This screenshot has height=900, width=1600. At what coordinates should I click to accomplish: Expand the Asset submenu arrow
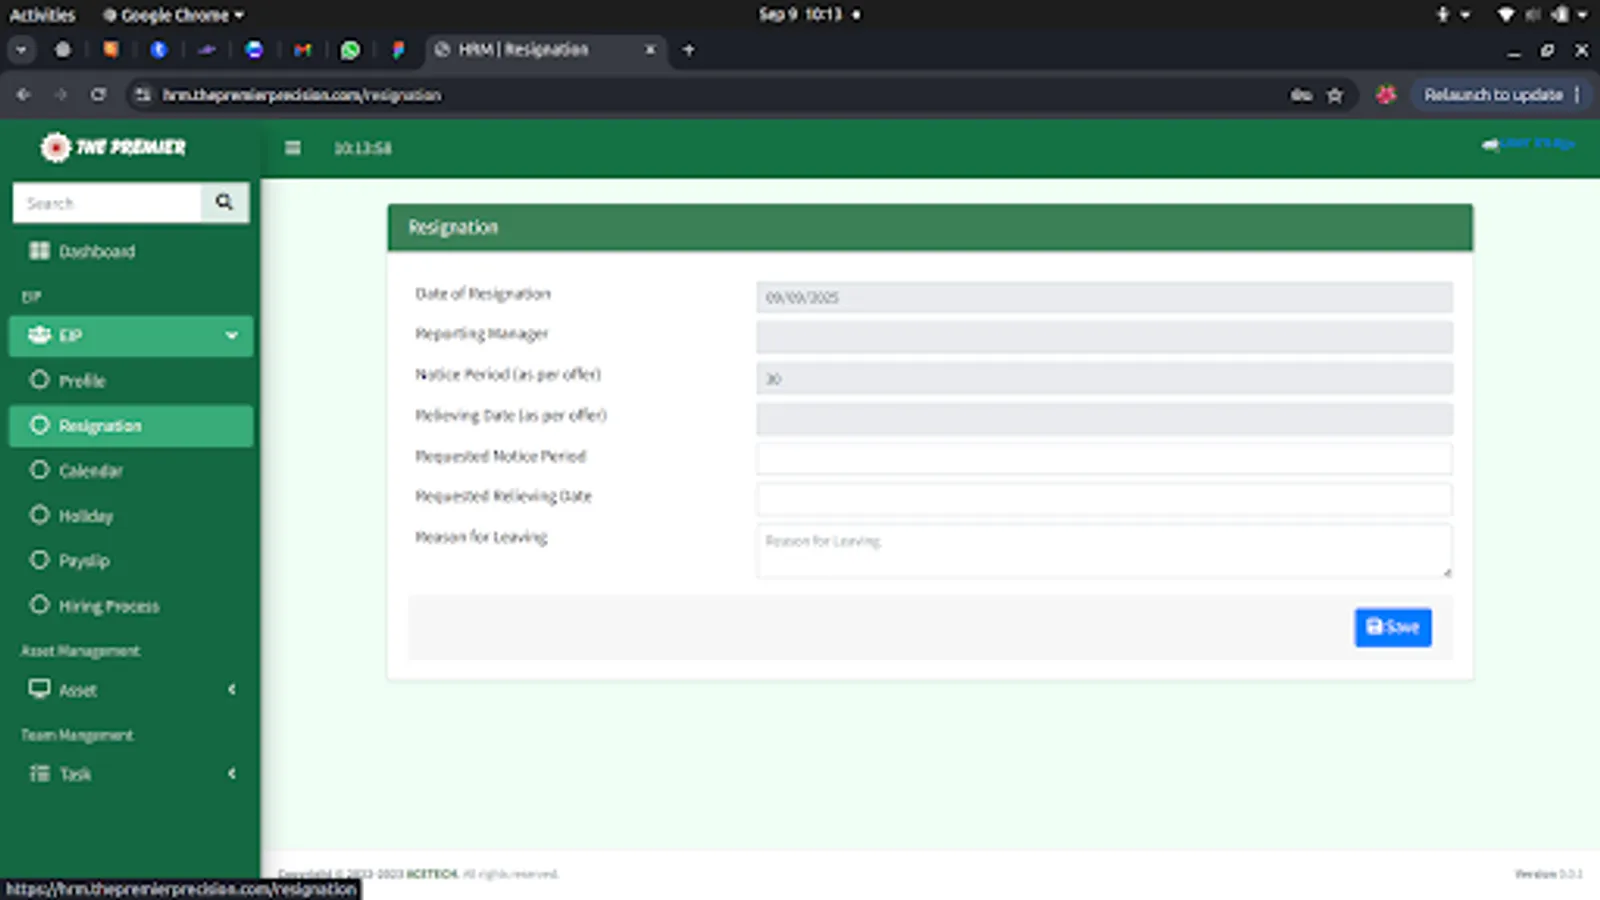pos(232,689)
